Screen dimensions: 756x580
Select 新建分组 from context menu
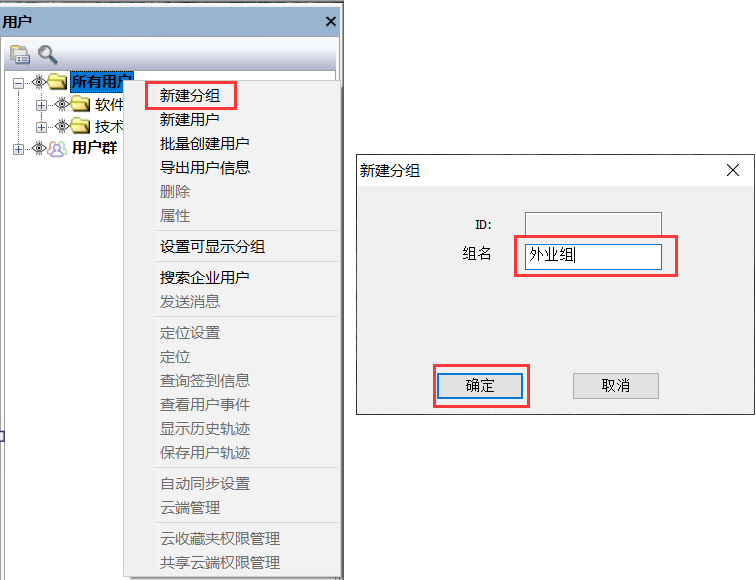(190, 95)
